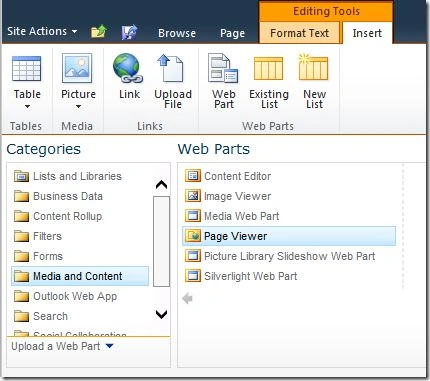
Task: Choose Picture Library Slideshow Web Part
Action: click(289, 256)
